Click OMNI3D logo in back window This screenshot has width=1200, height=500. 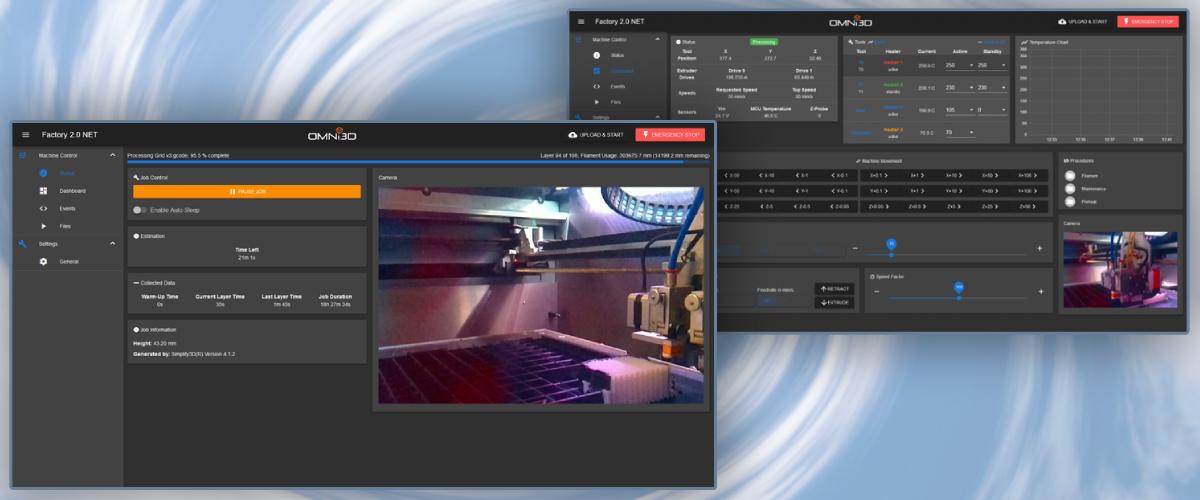click(850, 21)
